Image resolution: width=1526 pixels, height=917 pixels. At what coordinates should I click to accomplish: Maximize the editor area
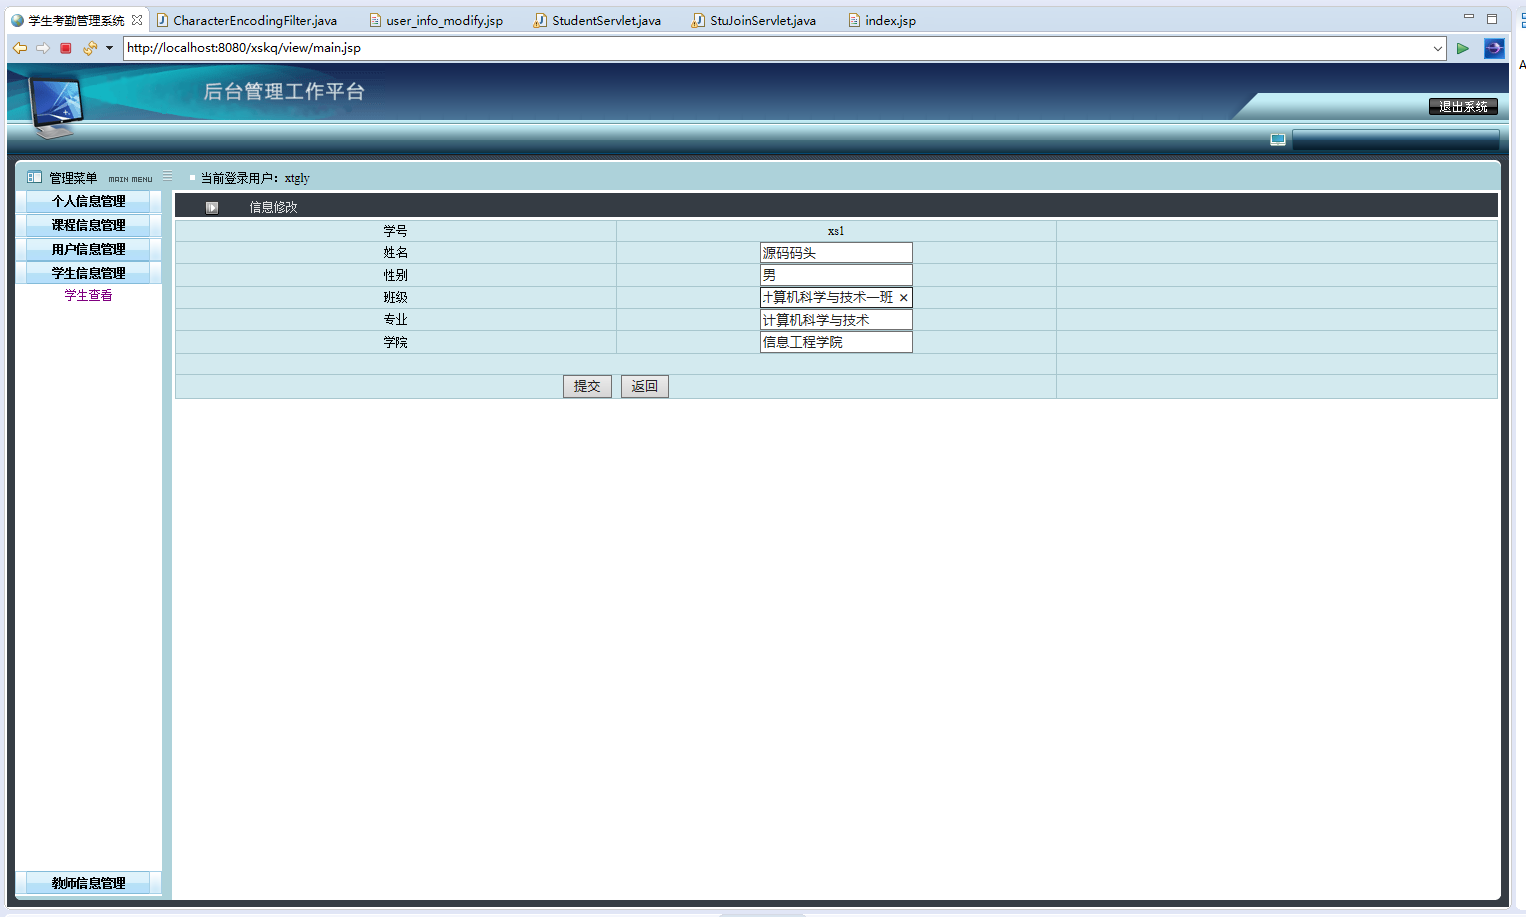point(1492,18)
